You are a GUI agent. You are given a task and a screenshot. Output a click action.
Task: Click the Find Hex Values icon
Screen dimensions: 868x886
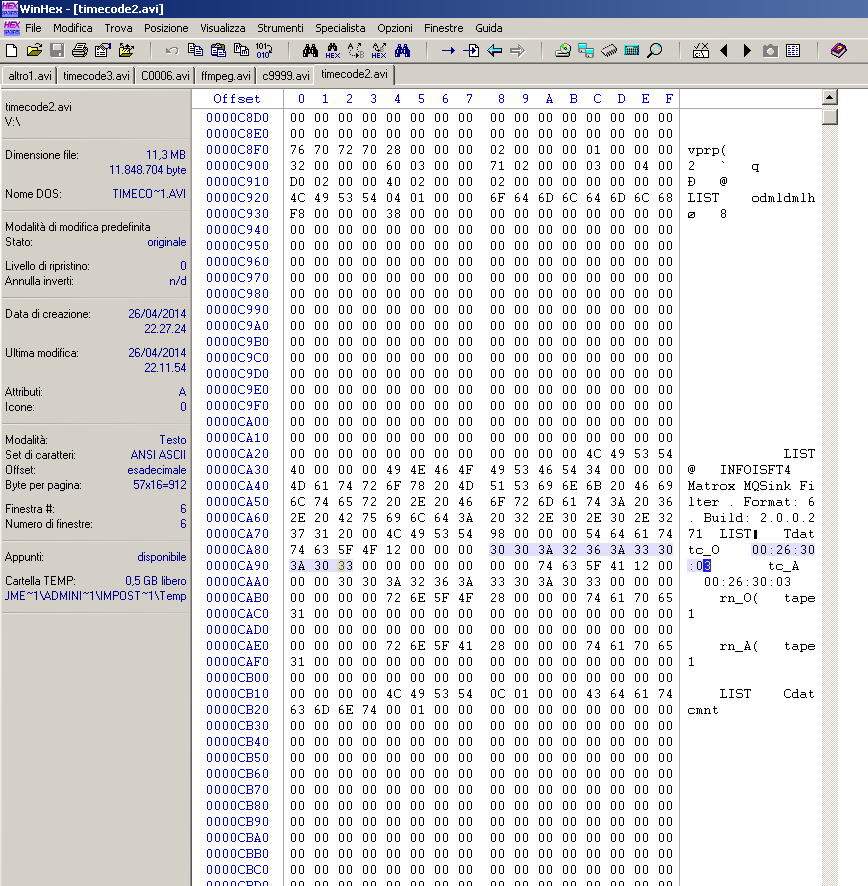click(332, 50)
